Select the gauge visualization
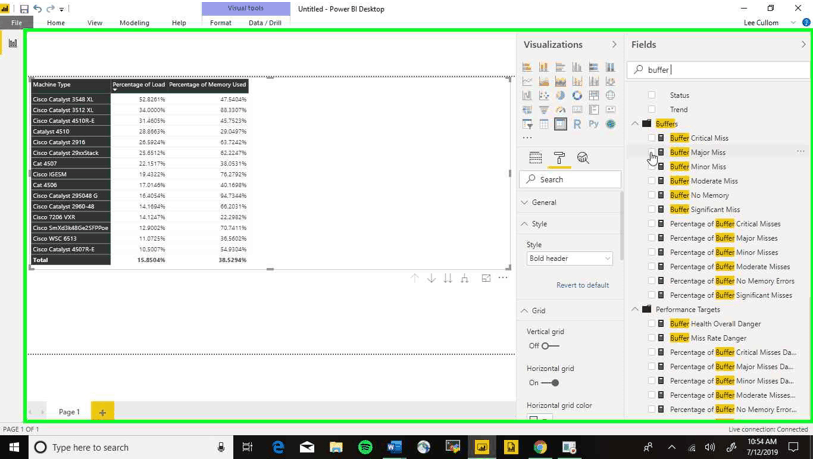The width and height of the screenshot is (815, 460). tap(560, 110)
